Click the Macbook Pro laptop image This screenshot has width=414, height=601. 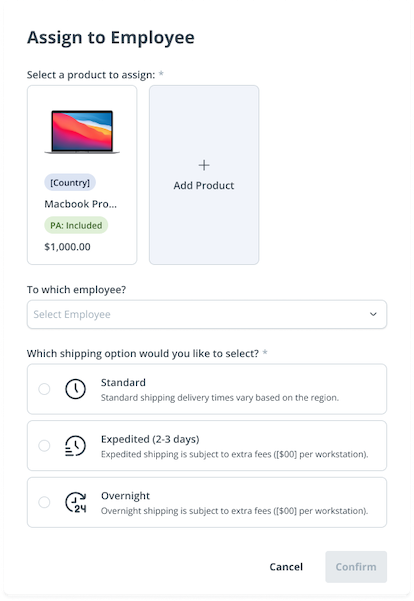(x=82, y=132)
